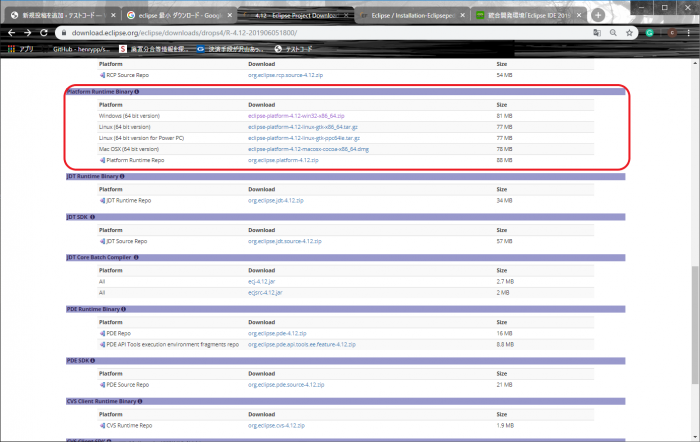Select the '2.7 MB' size cell
700x442 pixels.
(x=505, y=282)
